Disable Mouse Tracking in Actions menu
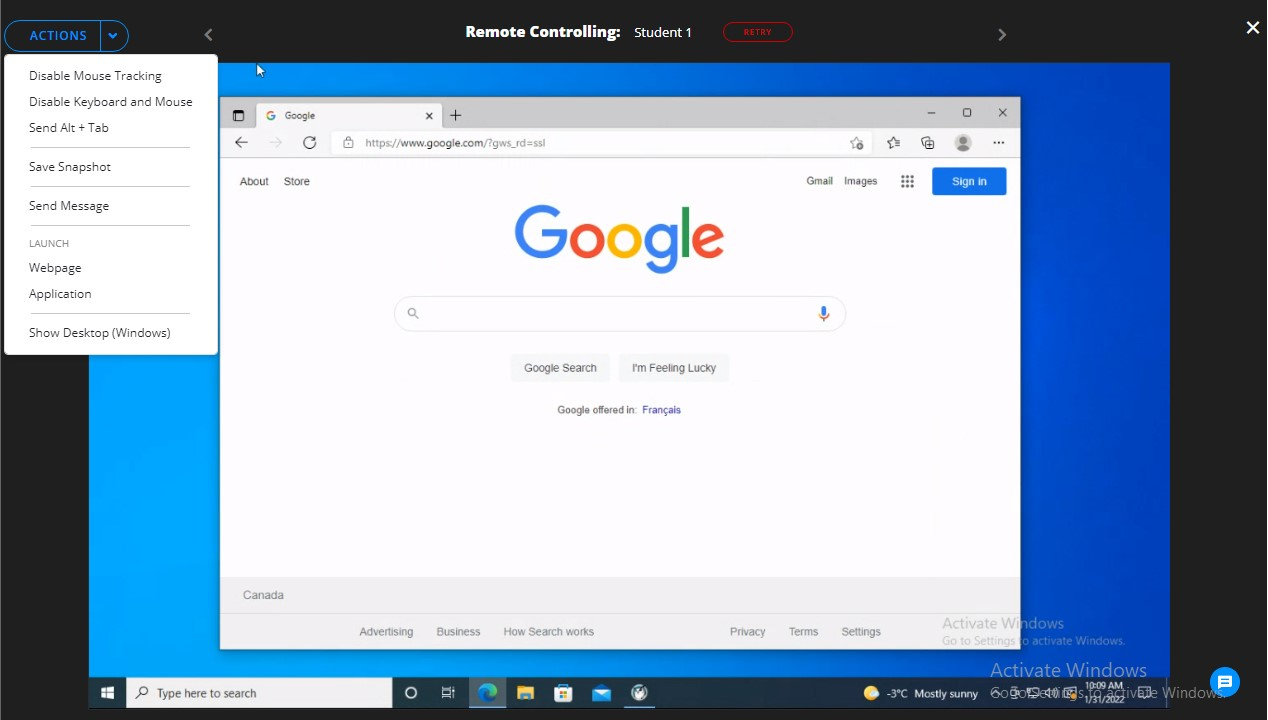The height and width of the screenshot is (720, 1268). [x=95, y=76]
